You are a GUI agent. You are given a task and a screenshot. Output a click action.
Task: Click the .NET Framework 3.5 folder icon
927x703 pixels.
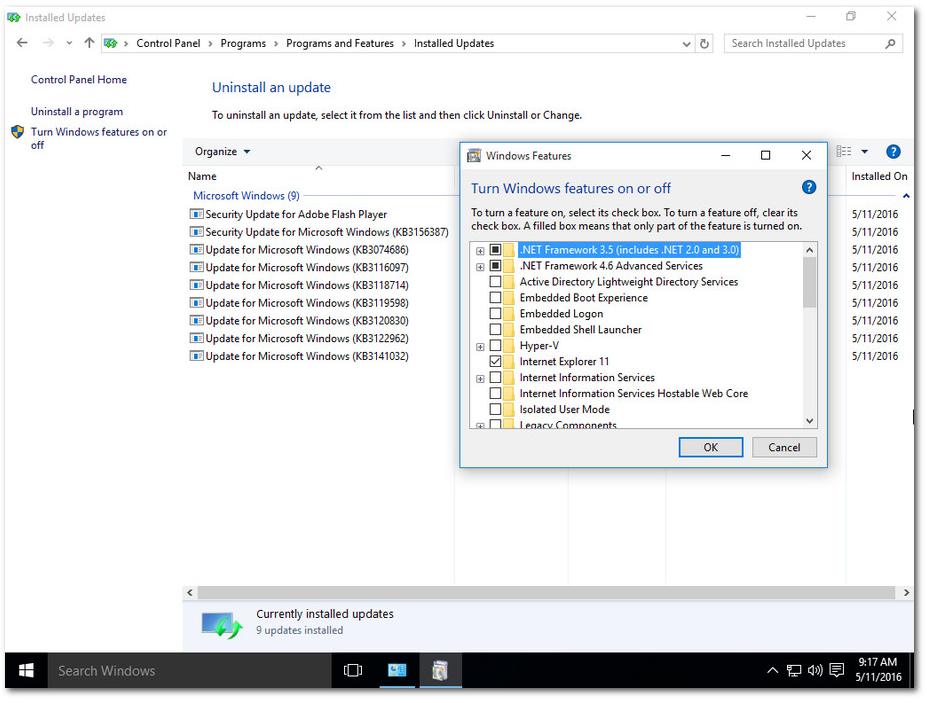(x=509, y=250)
